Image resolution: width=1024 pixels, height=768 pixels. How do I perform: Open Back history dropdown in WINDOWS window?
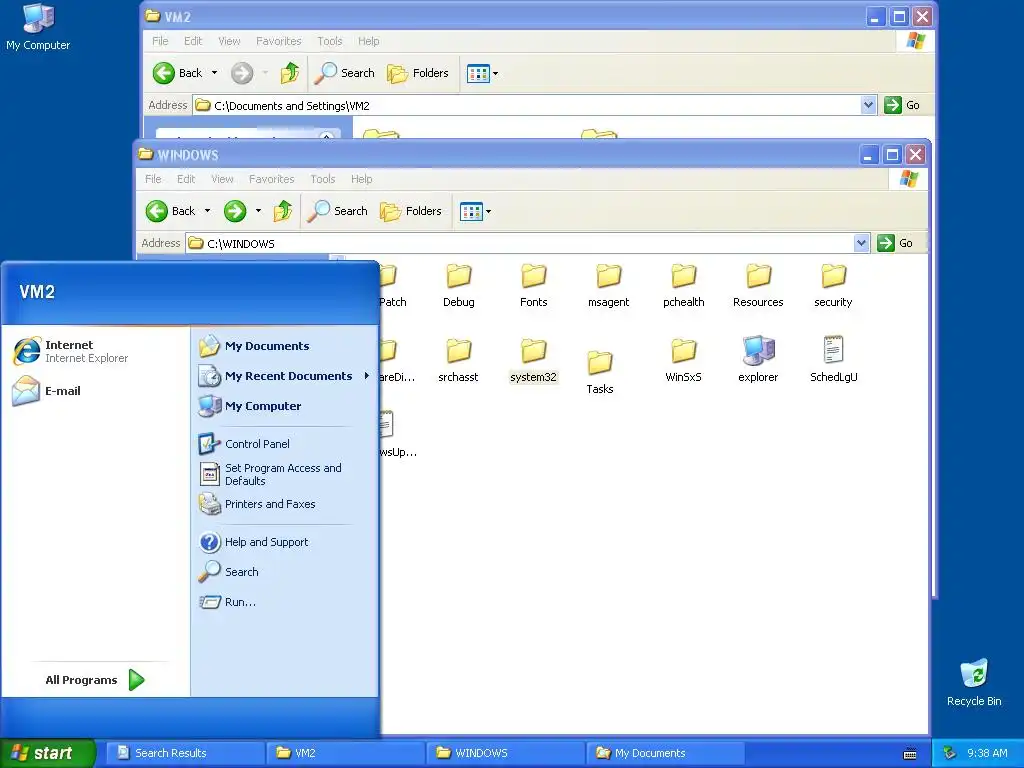click(208, 211)
